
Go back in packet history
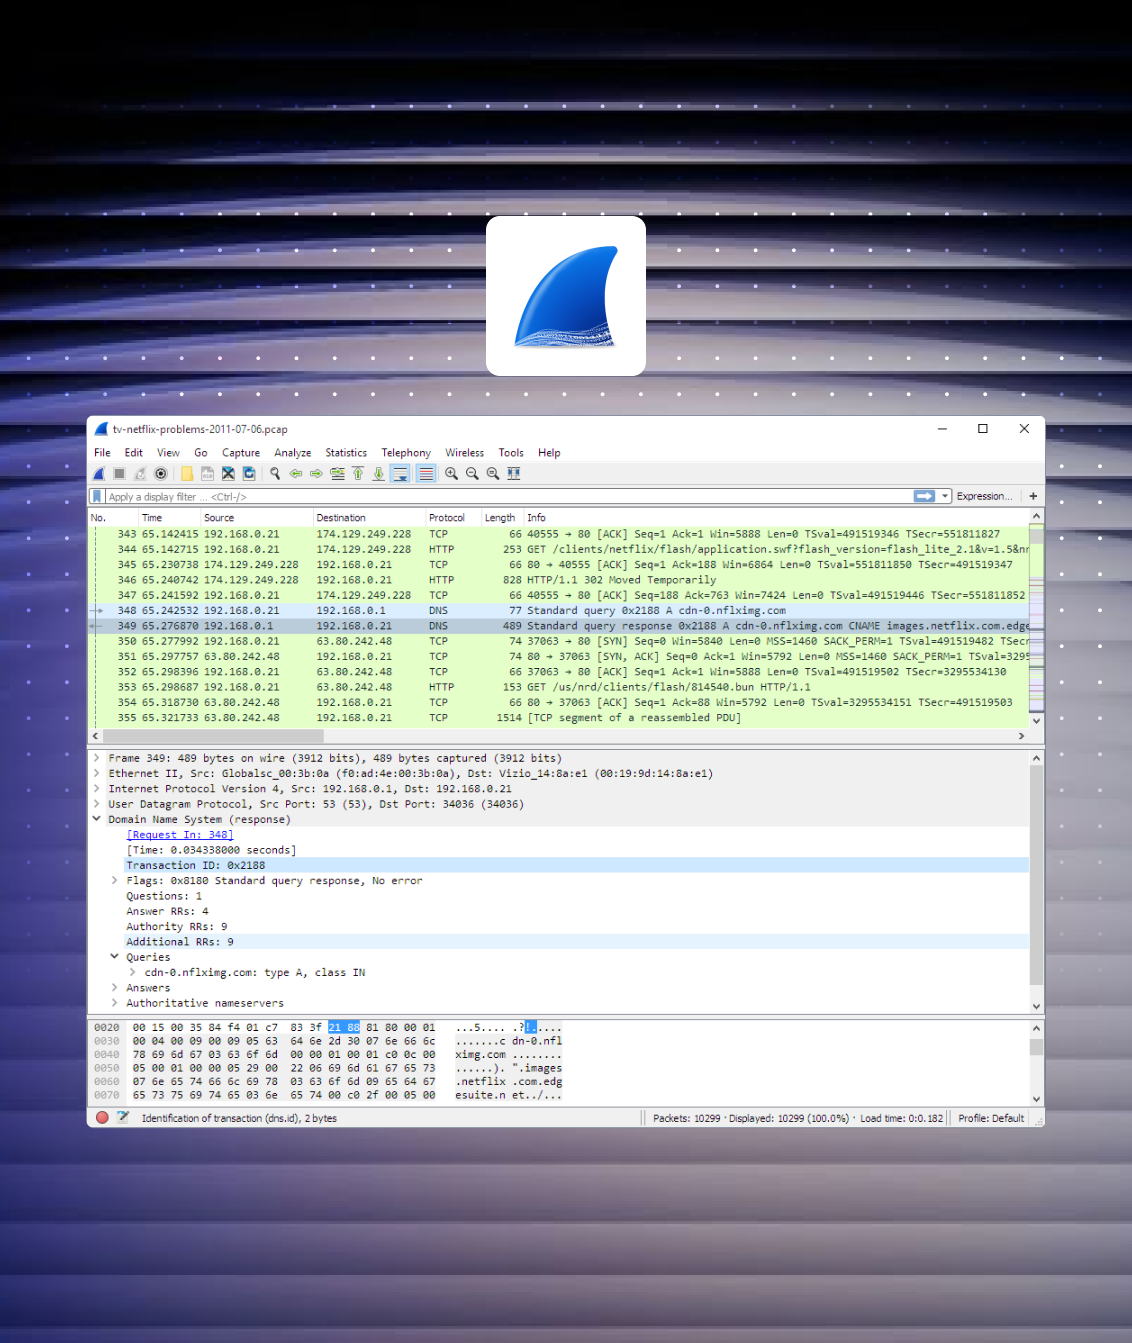click(x=296, y=474)
